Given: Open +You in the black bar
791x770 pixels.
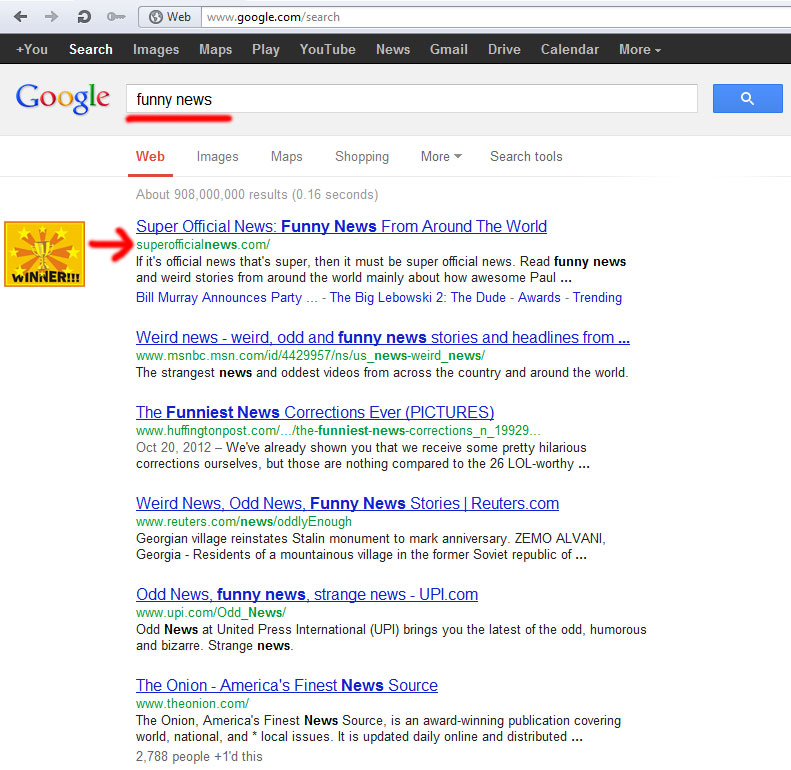Looking at the screenshot, I should (32, 49).
